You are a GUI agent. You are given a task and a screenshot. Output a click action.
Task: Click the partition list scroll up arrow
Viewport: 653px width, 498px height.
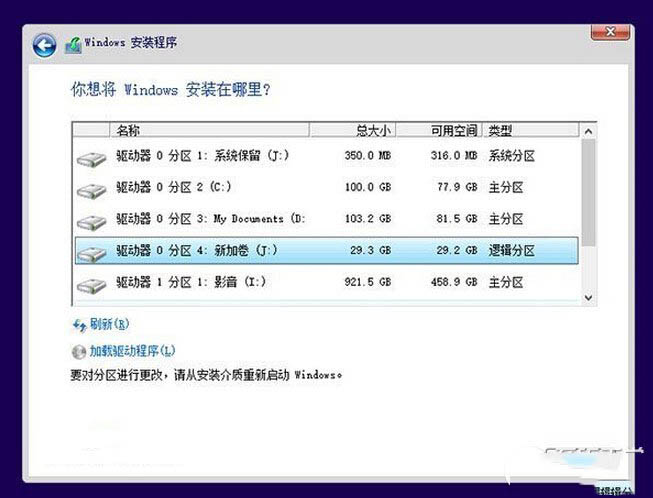pyautogui.click(x=588, y=131)
